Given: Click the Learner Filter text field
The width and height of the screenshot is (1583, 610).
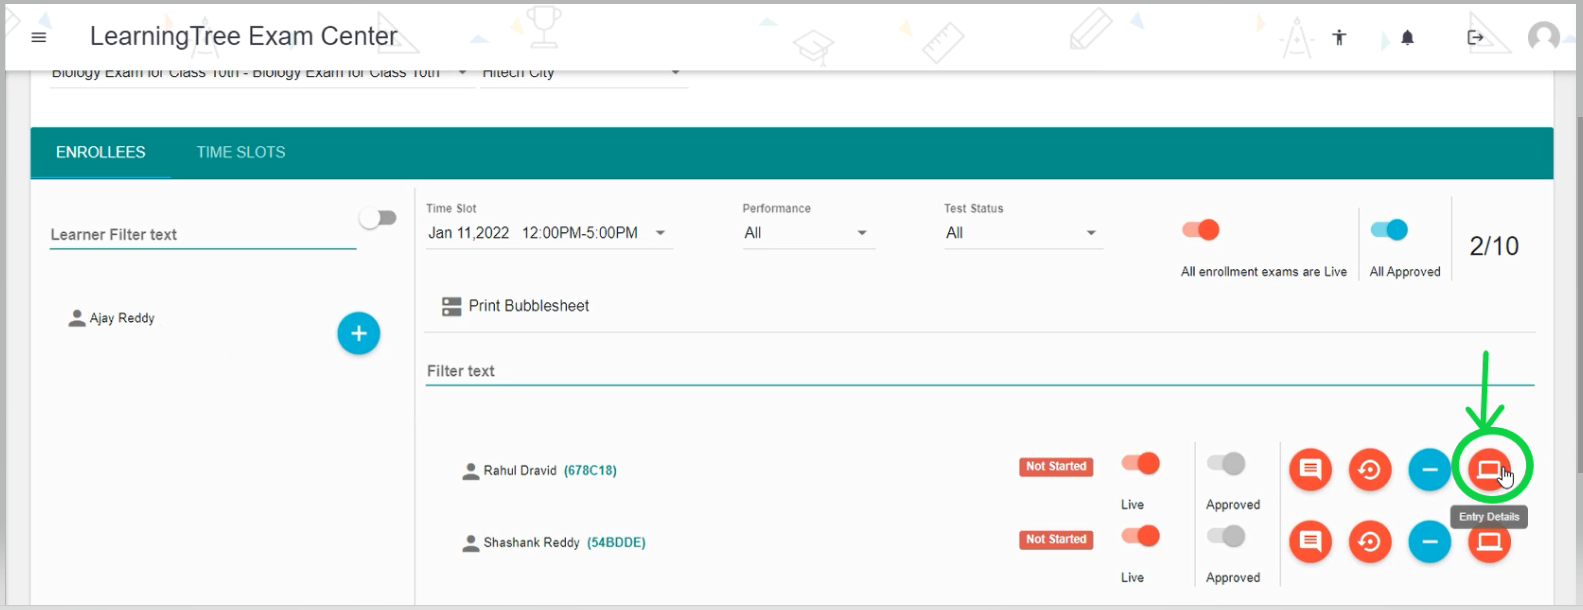Looking at the screenshot, I should (202, 235).
